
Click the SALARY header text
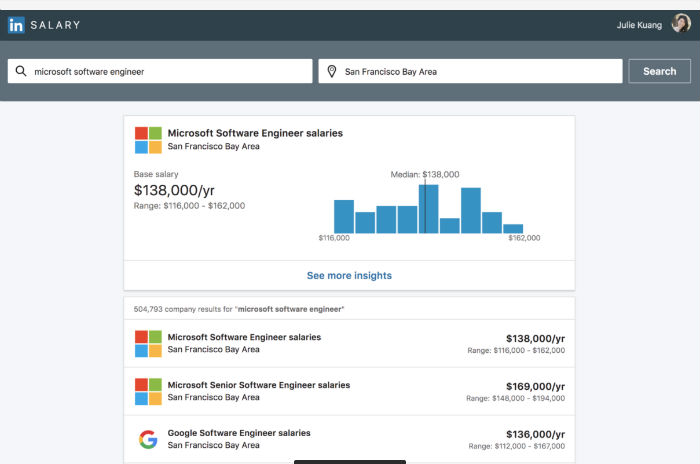[55, 25]
